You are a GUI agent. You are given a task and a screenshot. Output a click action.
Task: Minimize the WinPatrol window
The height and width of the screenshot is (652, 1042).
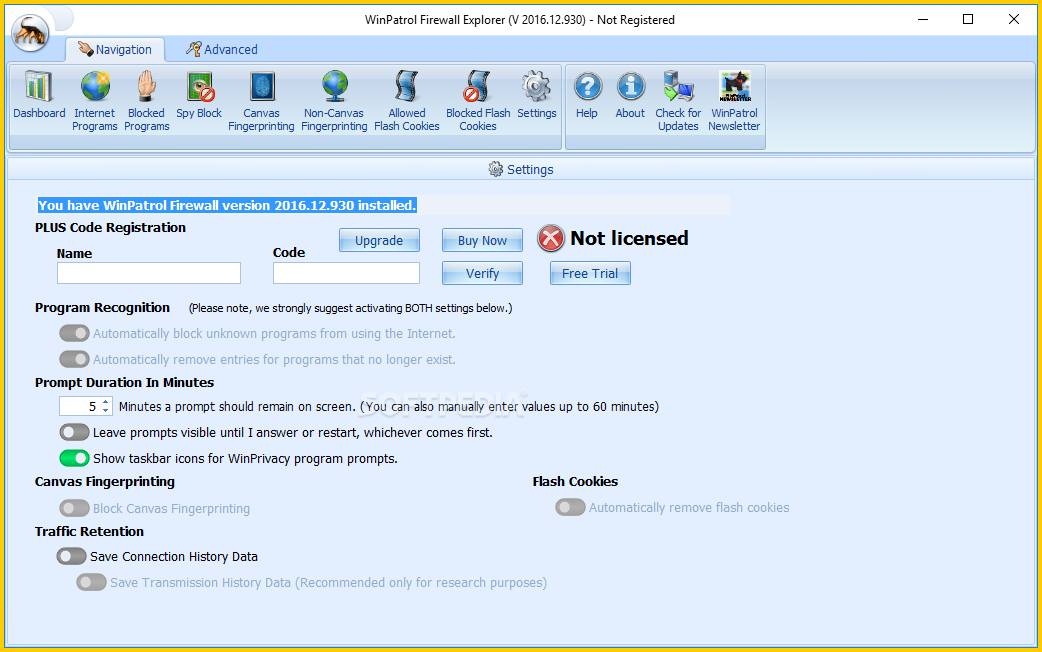[x=922, y=19]
